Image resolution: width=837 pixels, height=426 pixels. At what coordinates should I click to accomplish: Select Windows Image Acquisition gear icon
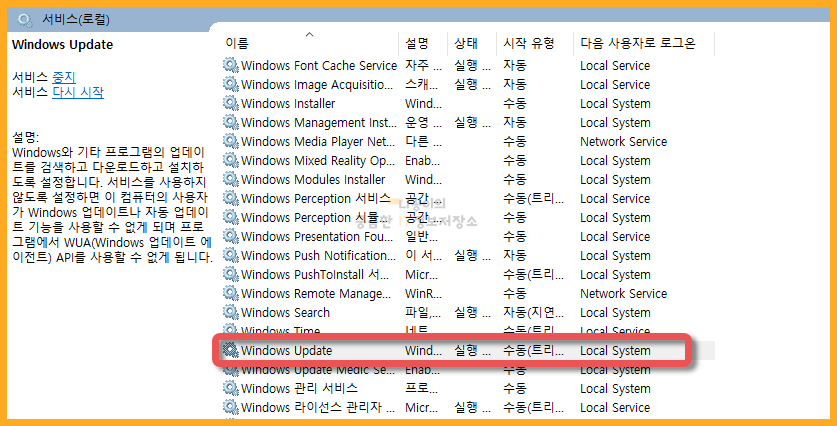(231, 84)
